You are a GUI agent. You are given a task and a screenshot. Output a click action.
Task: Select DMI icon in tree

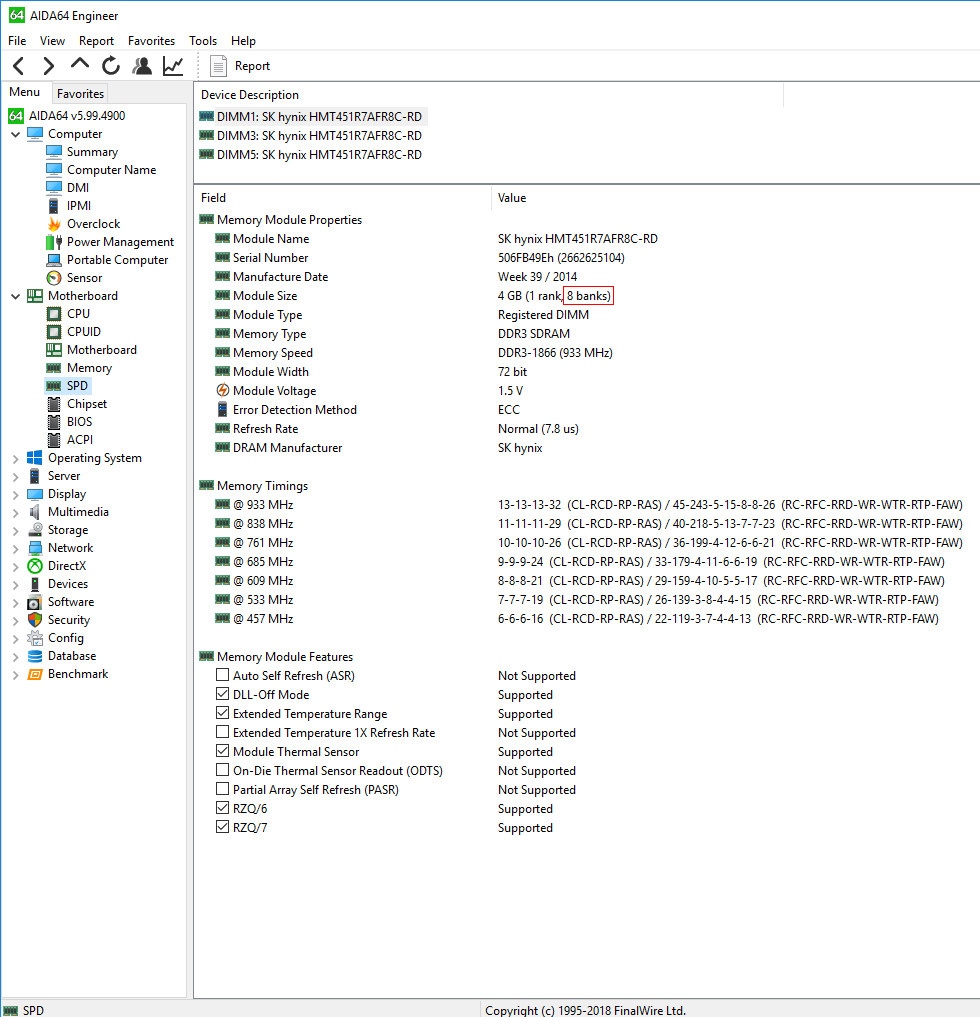click(54, 187)
